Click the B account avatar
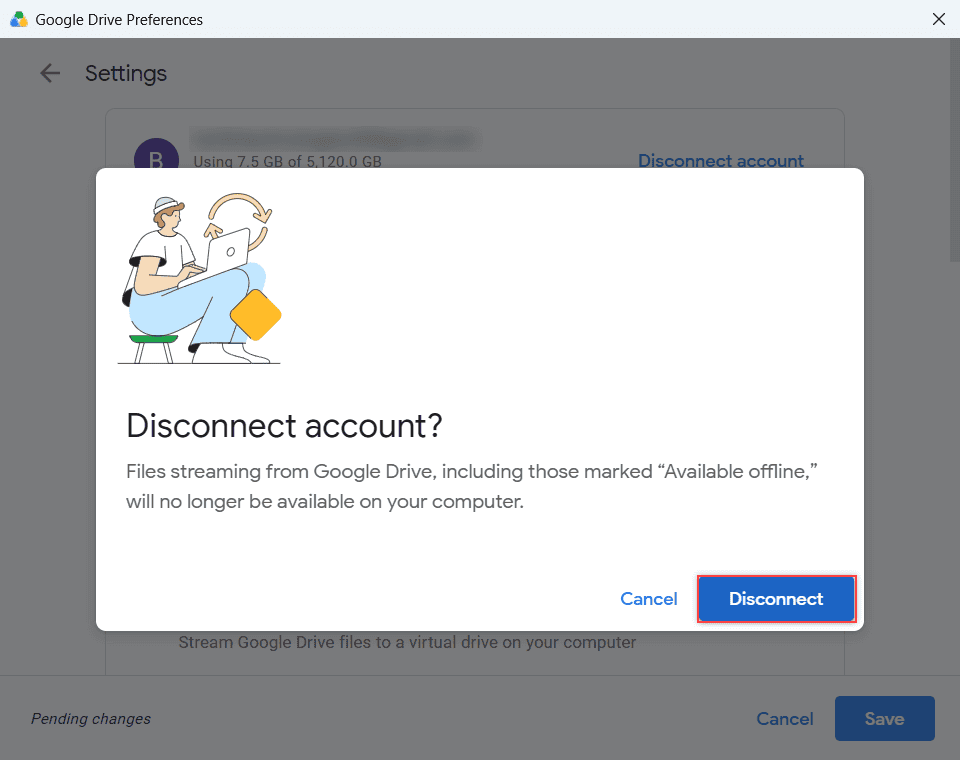 (x=156, y=154)
